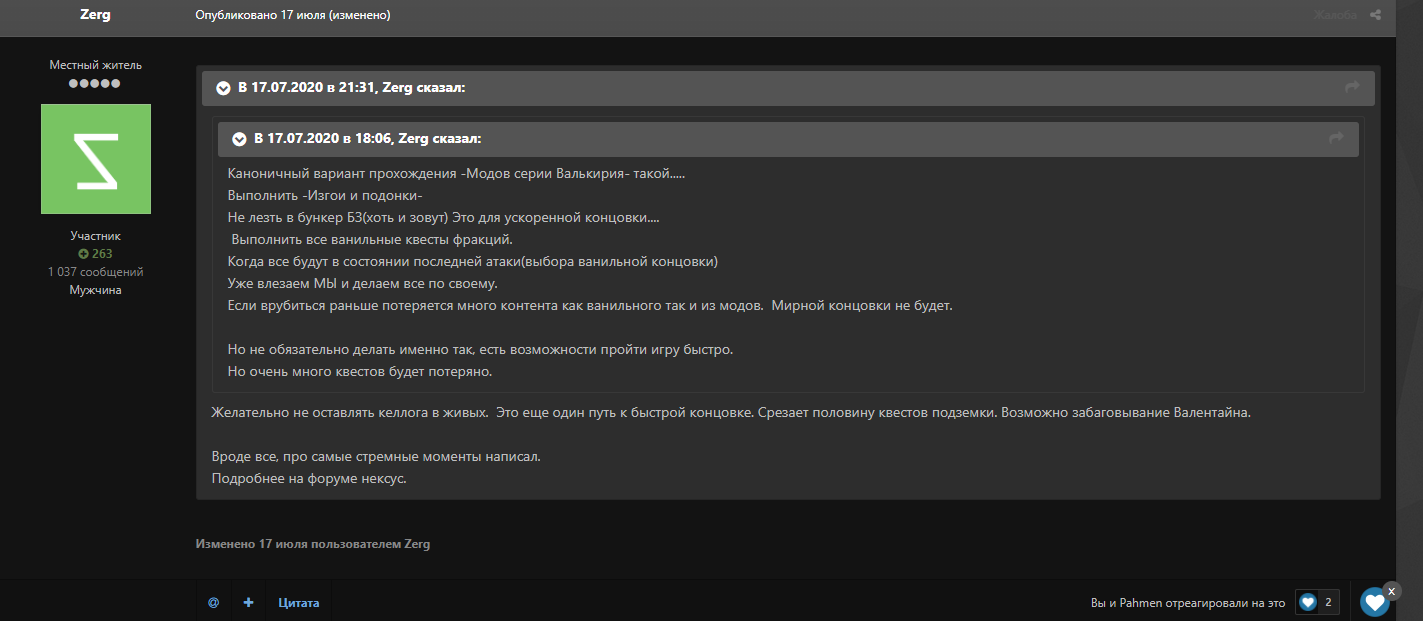
Task: Toggle the large heart like reaction
Action: tap(1374, 602)
